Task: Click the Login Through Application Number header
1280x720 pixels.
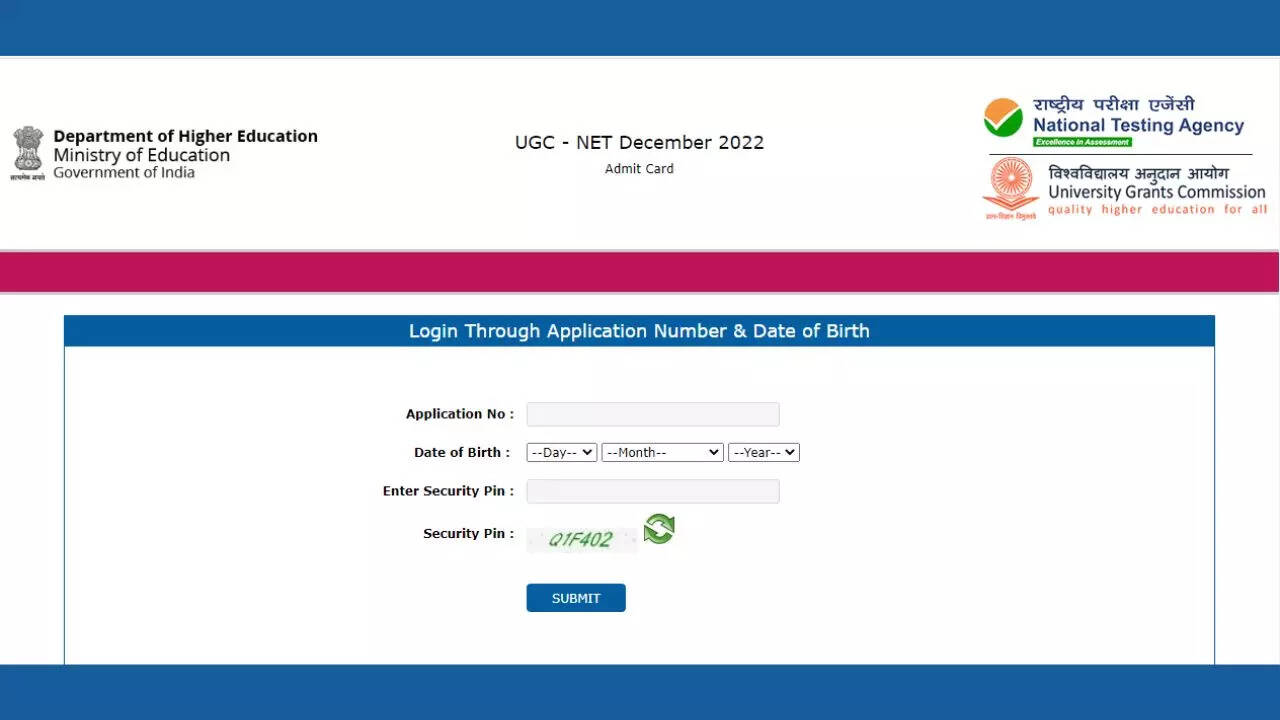Action: [639, 331]
